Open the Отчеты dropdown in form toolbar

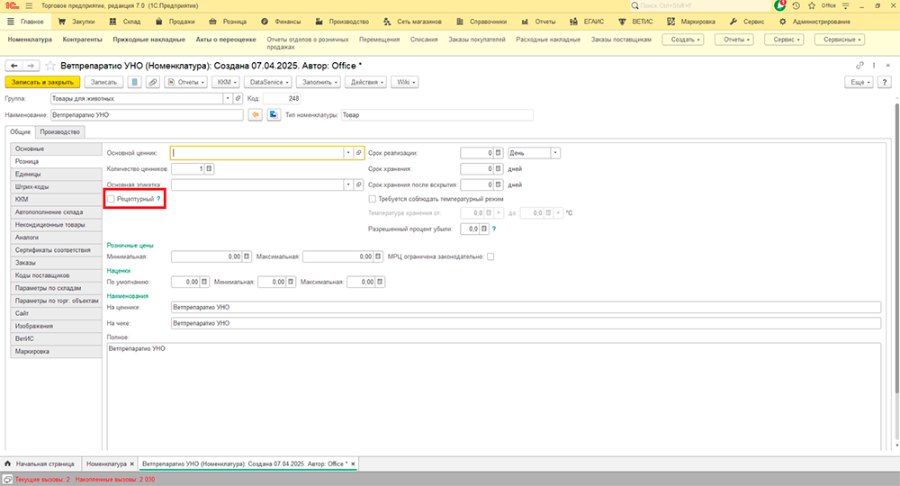pos(186,82)
